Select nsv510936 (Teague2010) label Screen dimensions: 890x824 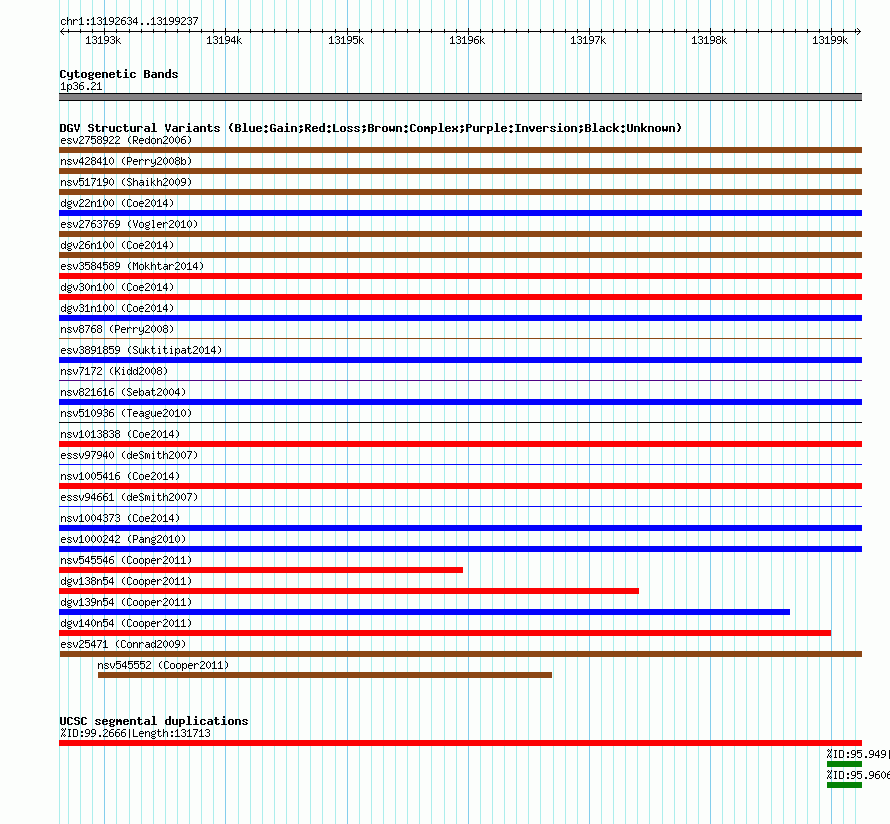[x=126, y=413]
